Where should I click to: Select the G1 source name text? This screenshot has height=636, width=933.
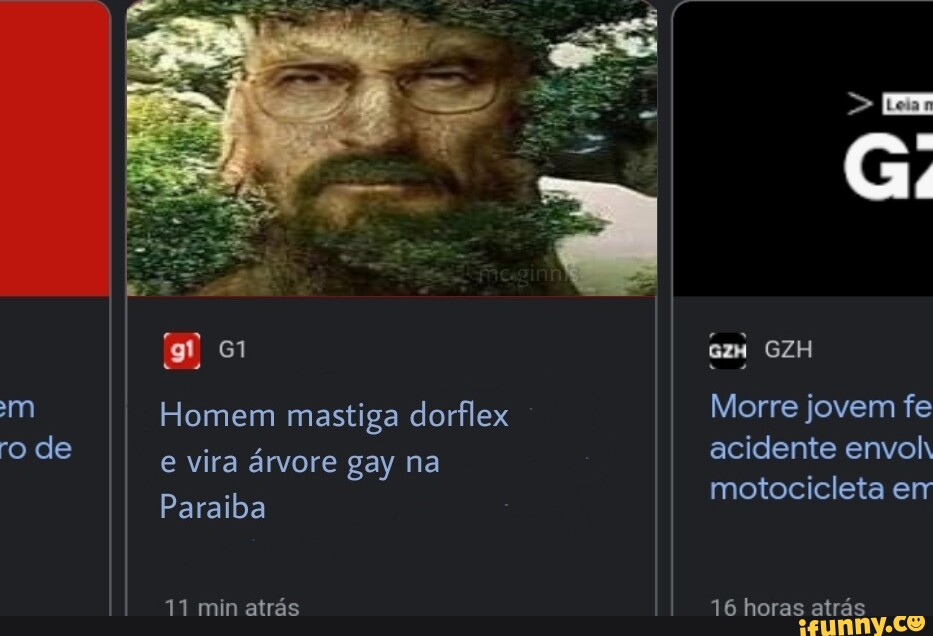[x=232, y=350]
